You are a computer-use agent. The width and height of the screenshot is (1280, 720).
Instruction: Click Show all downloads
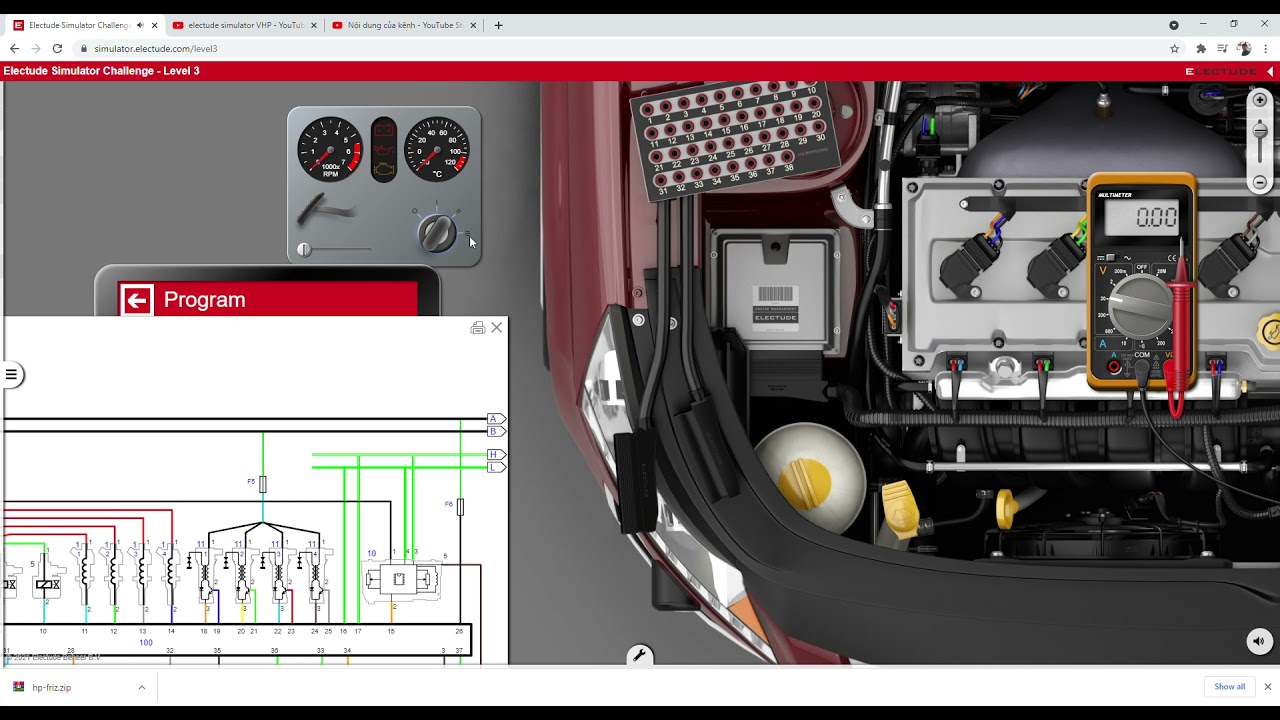click(x=1230, y=687)
